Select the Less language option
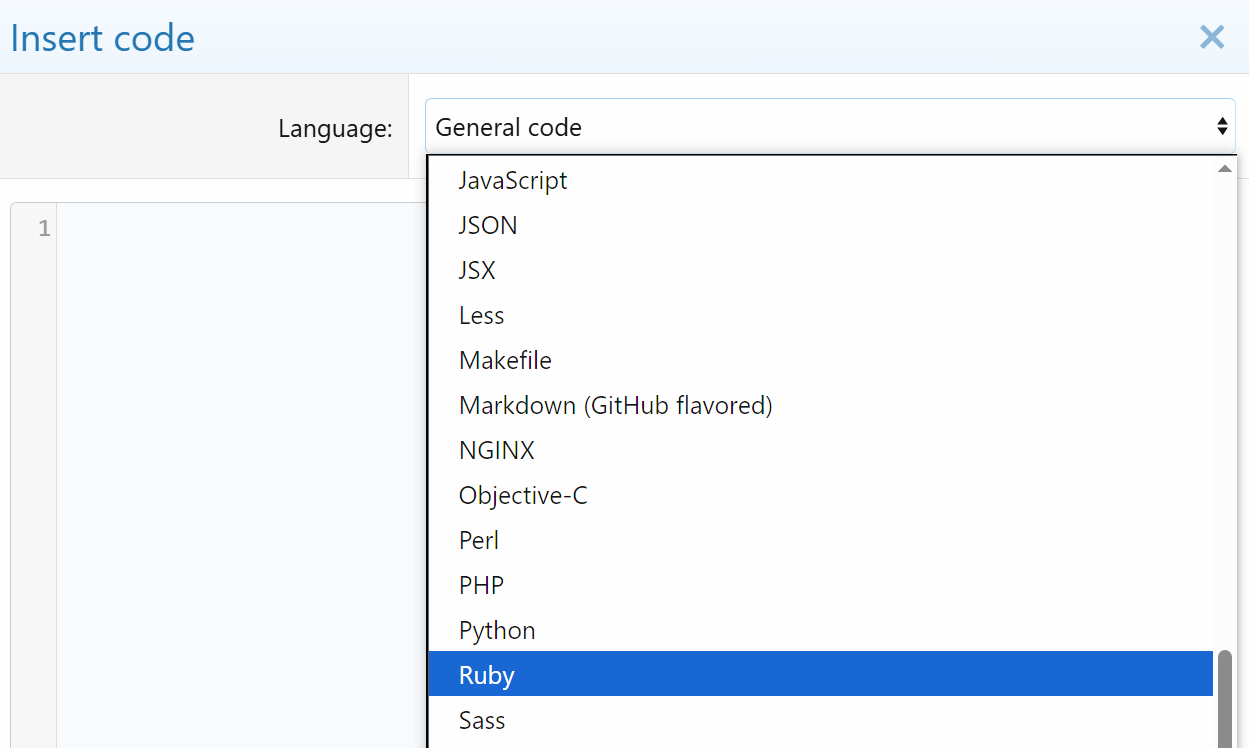The width and height of the screenshot is (1249, 748). (820, 316)
